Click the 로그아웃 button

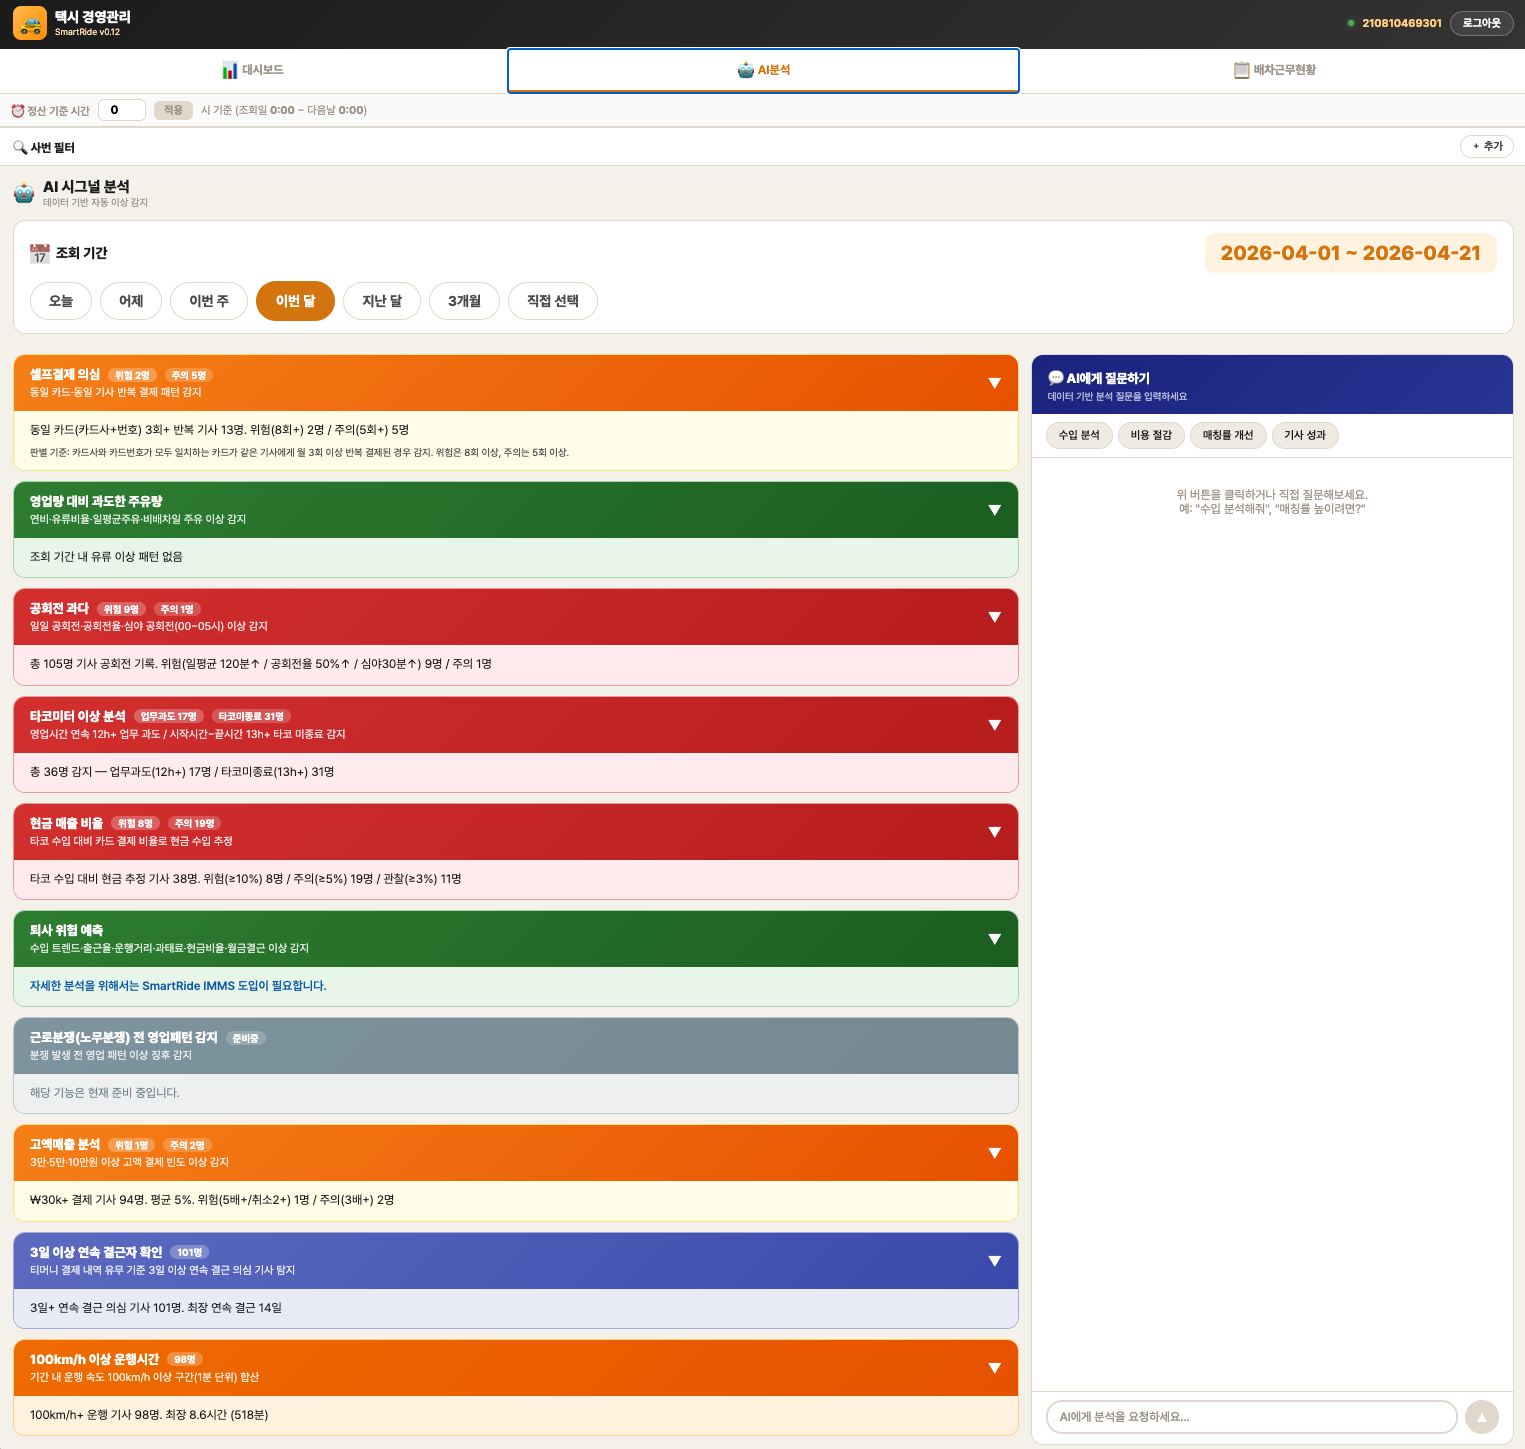click(x=1481, y=23)
